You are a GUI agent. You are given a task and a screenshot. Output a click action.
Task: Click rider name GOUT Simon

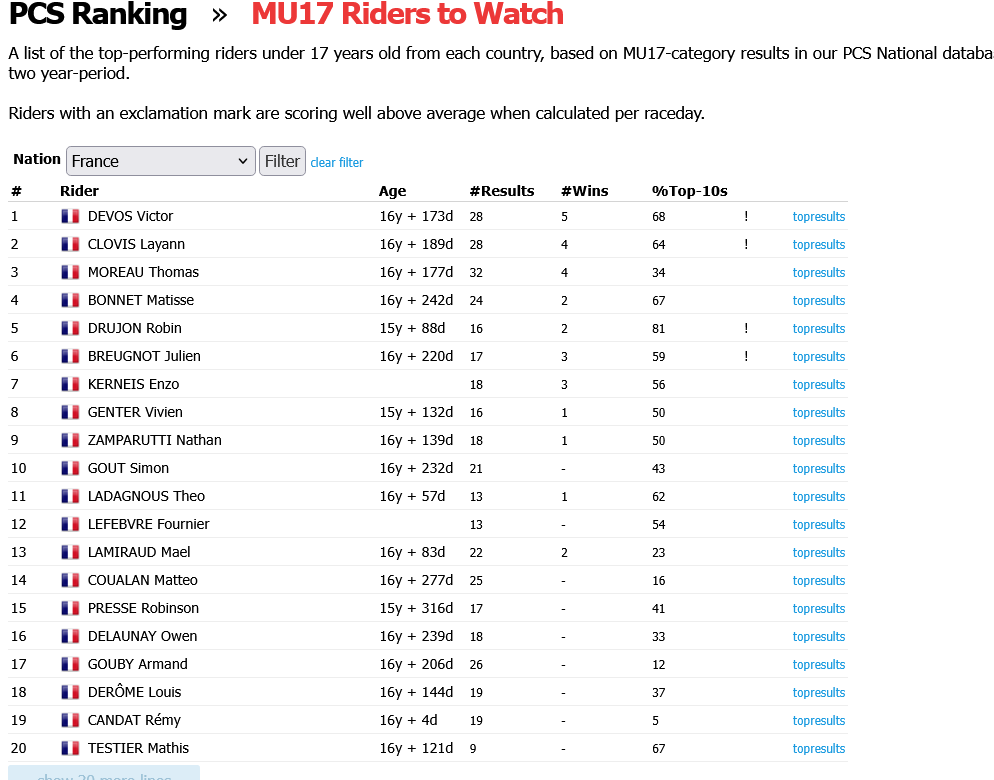(x=128, y=468)
